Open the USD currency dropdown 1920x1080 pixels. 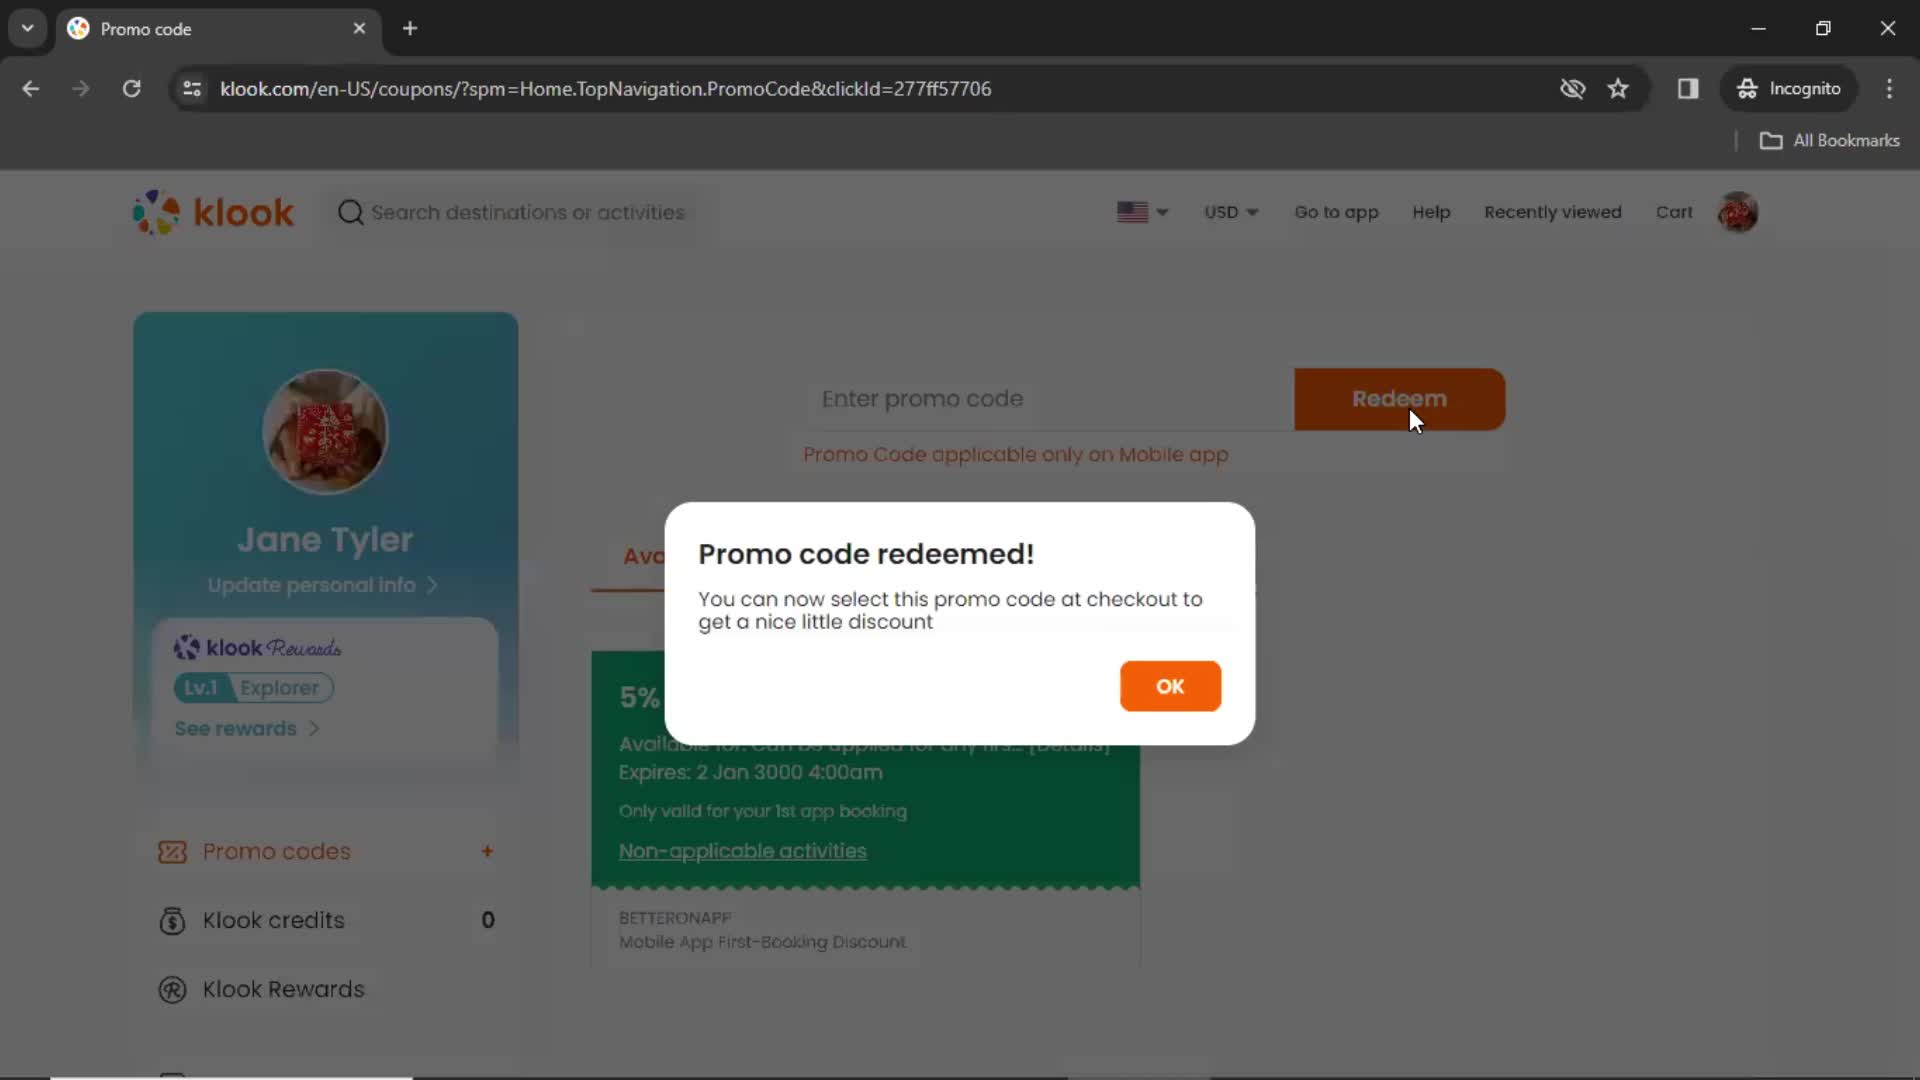pyautogui.click(x=1231, y=212)
